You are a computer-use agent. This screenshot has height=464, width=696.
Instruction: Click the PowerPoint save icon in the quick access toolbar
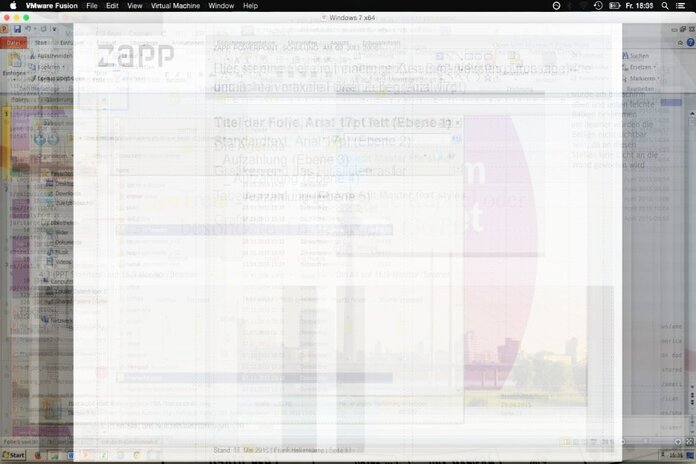[x=17, y=29]
